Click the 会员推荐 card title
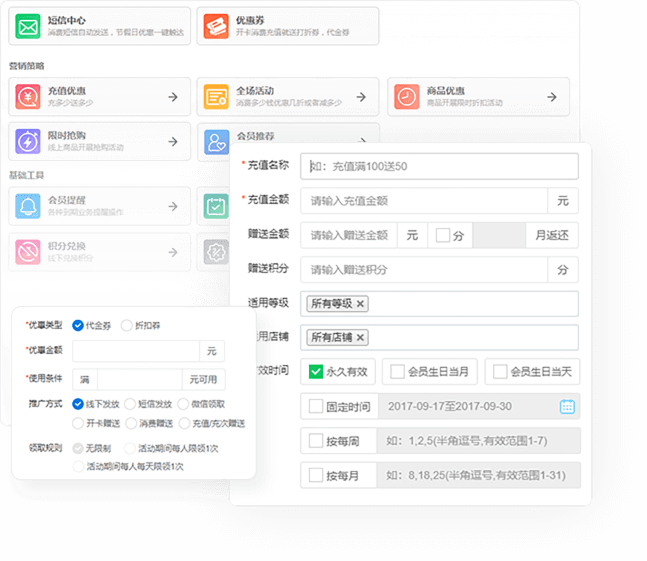 pyautogui.click(x=255, y=136)
